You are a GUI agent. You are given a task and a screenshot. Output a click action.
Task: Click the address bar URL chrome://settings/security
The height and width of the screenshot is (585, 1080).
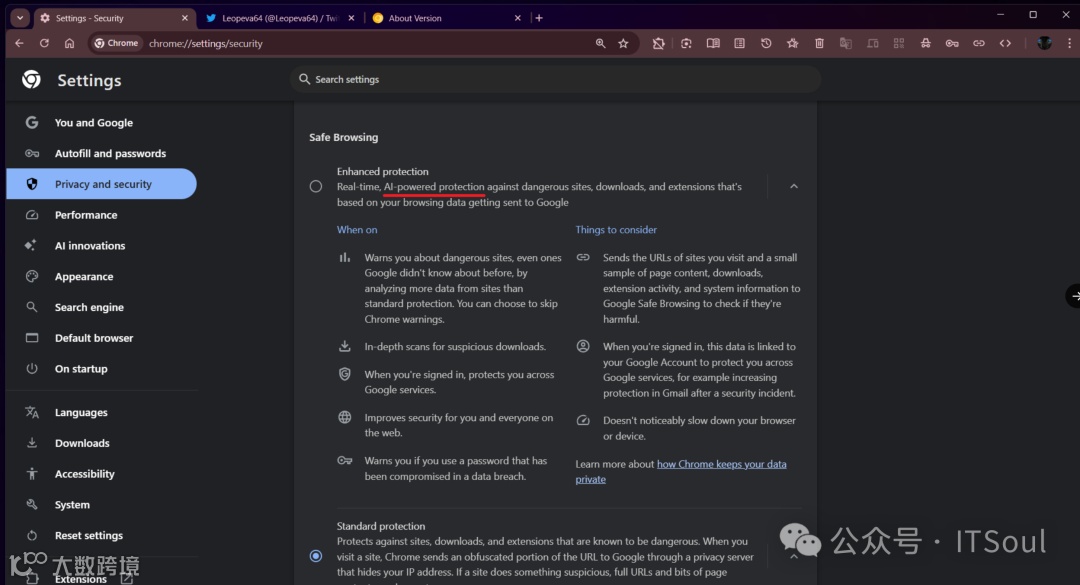point(206,43)
